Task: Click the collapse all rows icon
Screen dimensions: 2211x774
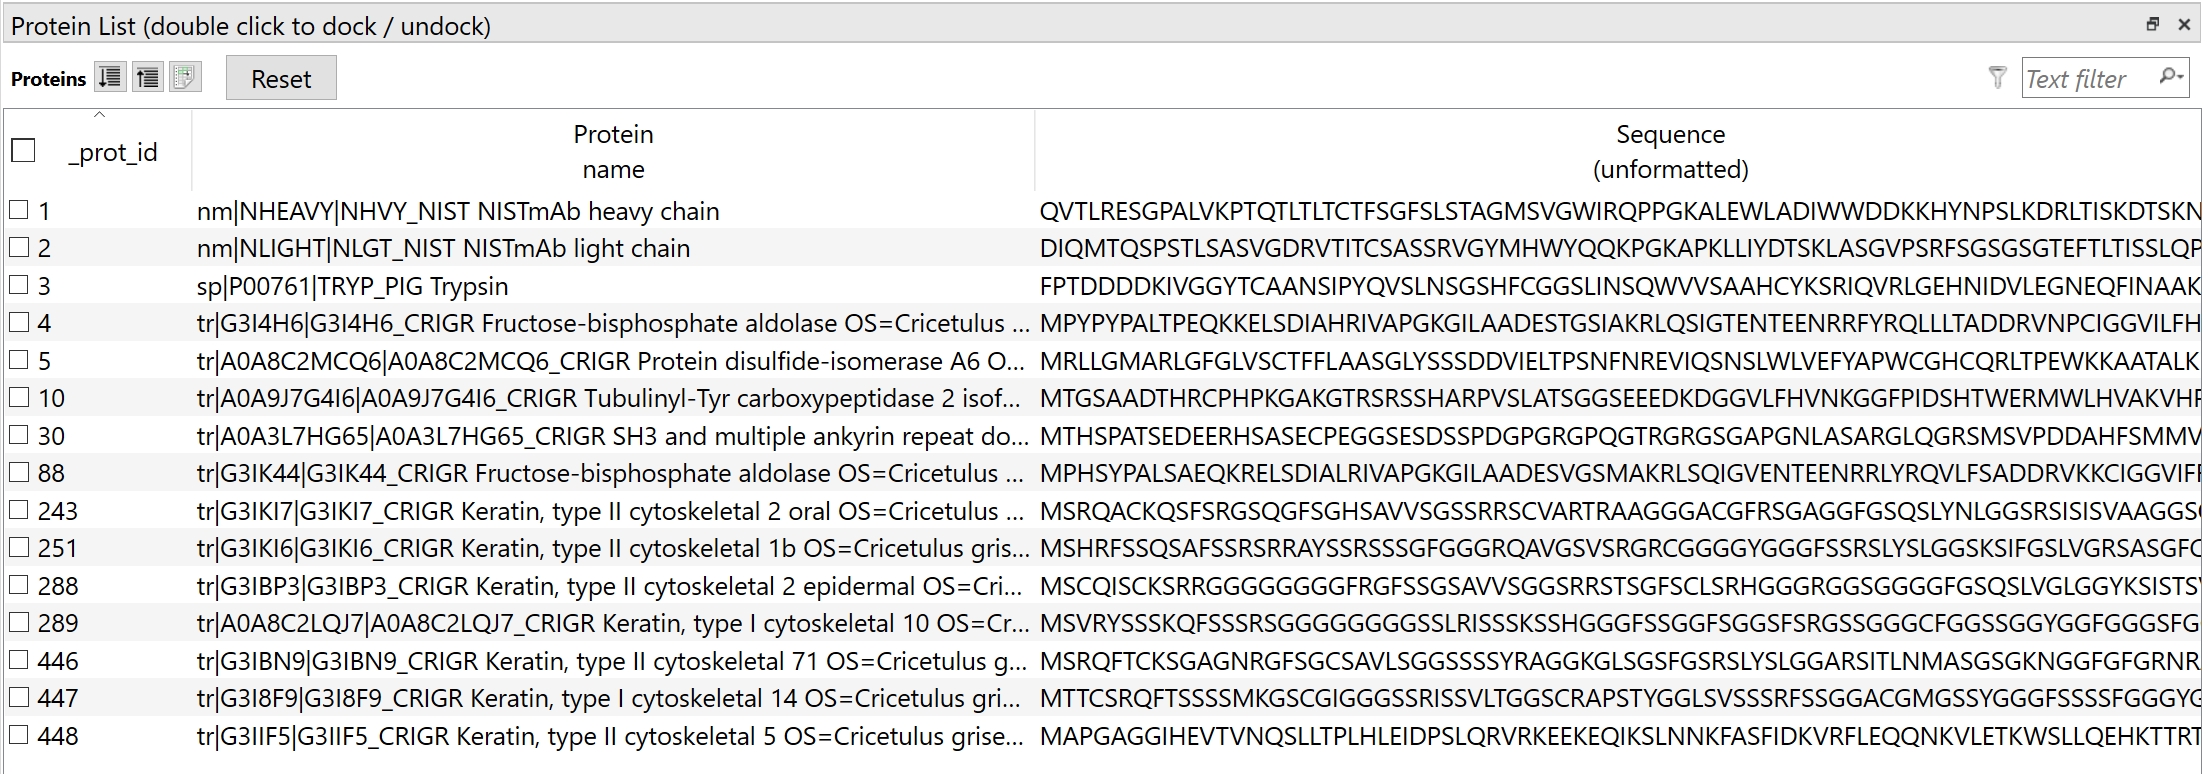Action: [148, 77]
